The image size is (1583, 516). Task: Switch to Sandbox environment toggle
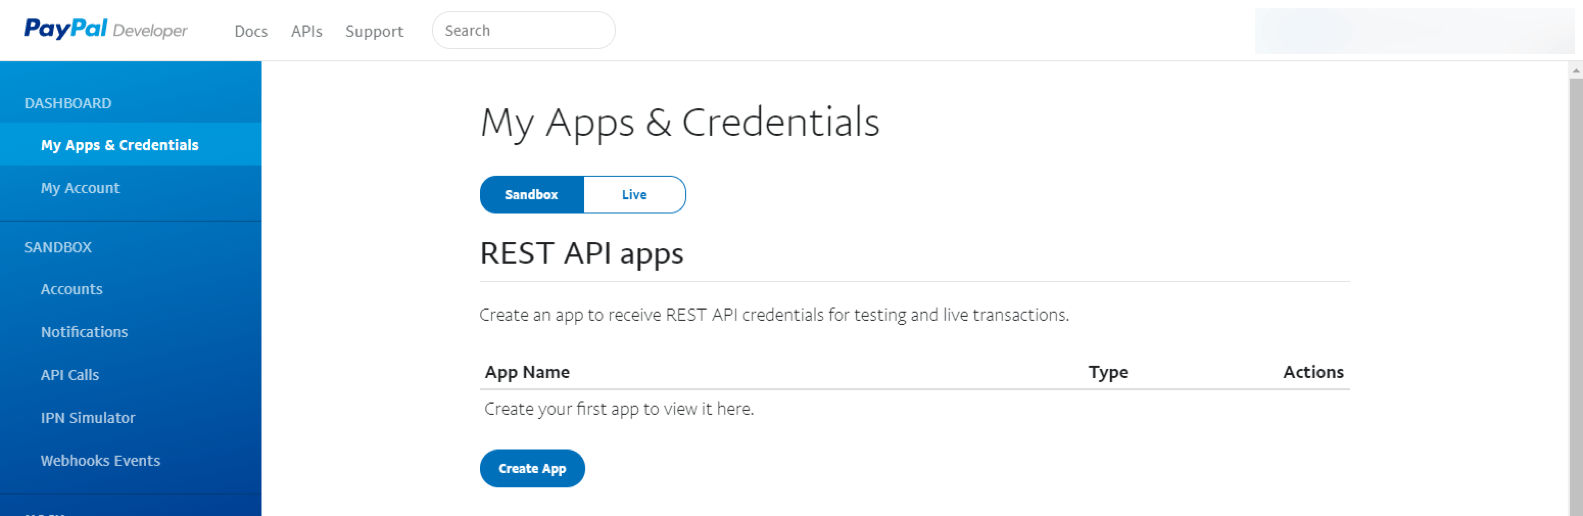pyautogui.click(x=532, y=195)
